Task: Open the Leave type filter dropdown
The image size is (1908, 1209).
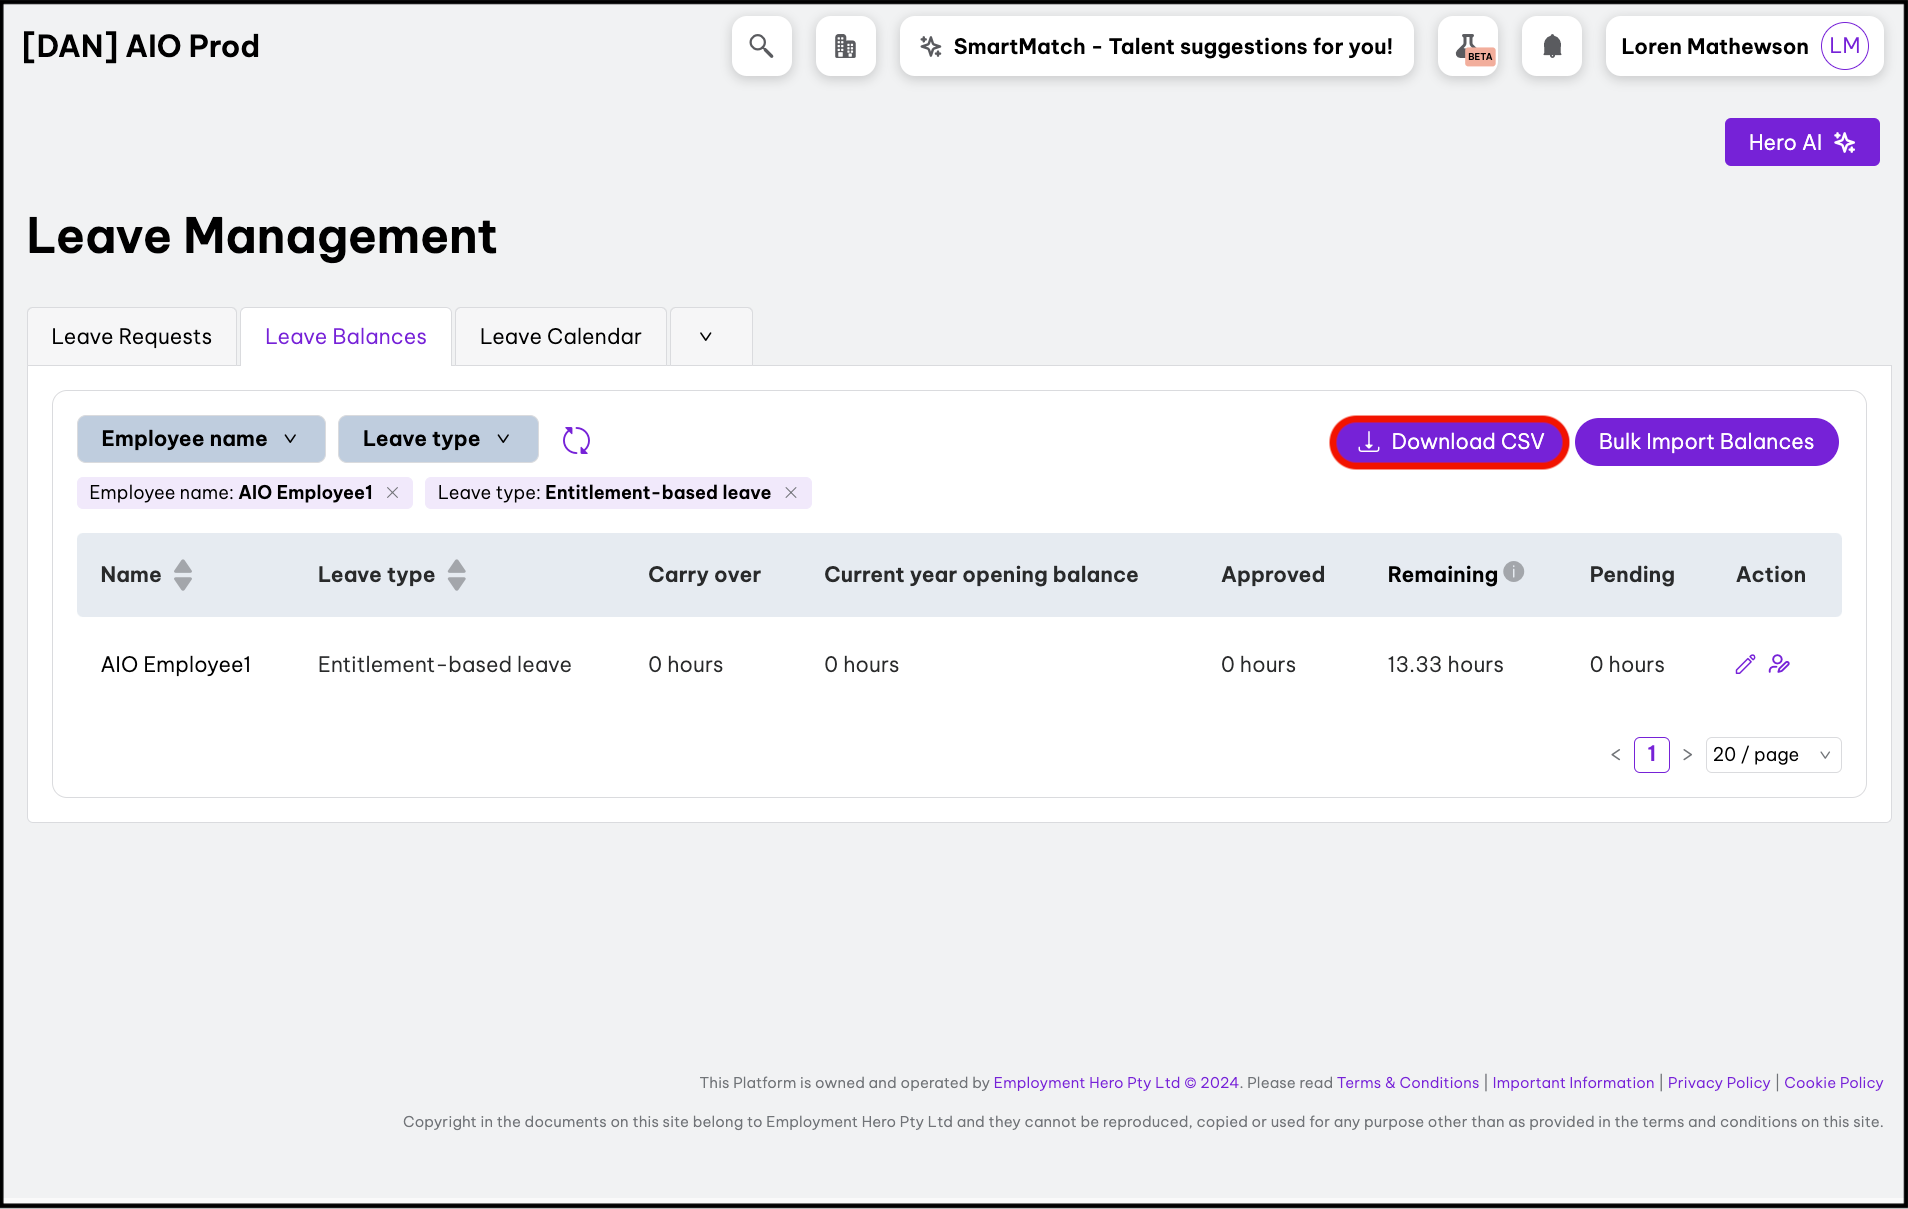Action: point(438,439)
